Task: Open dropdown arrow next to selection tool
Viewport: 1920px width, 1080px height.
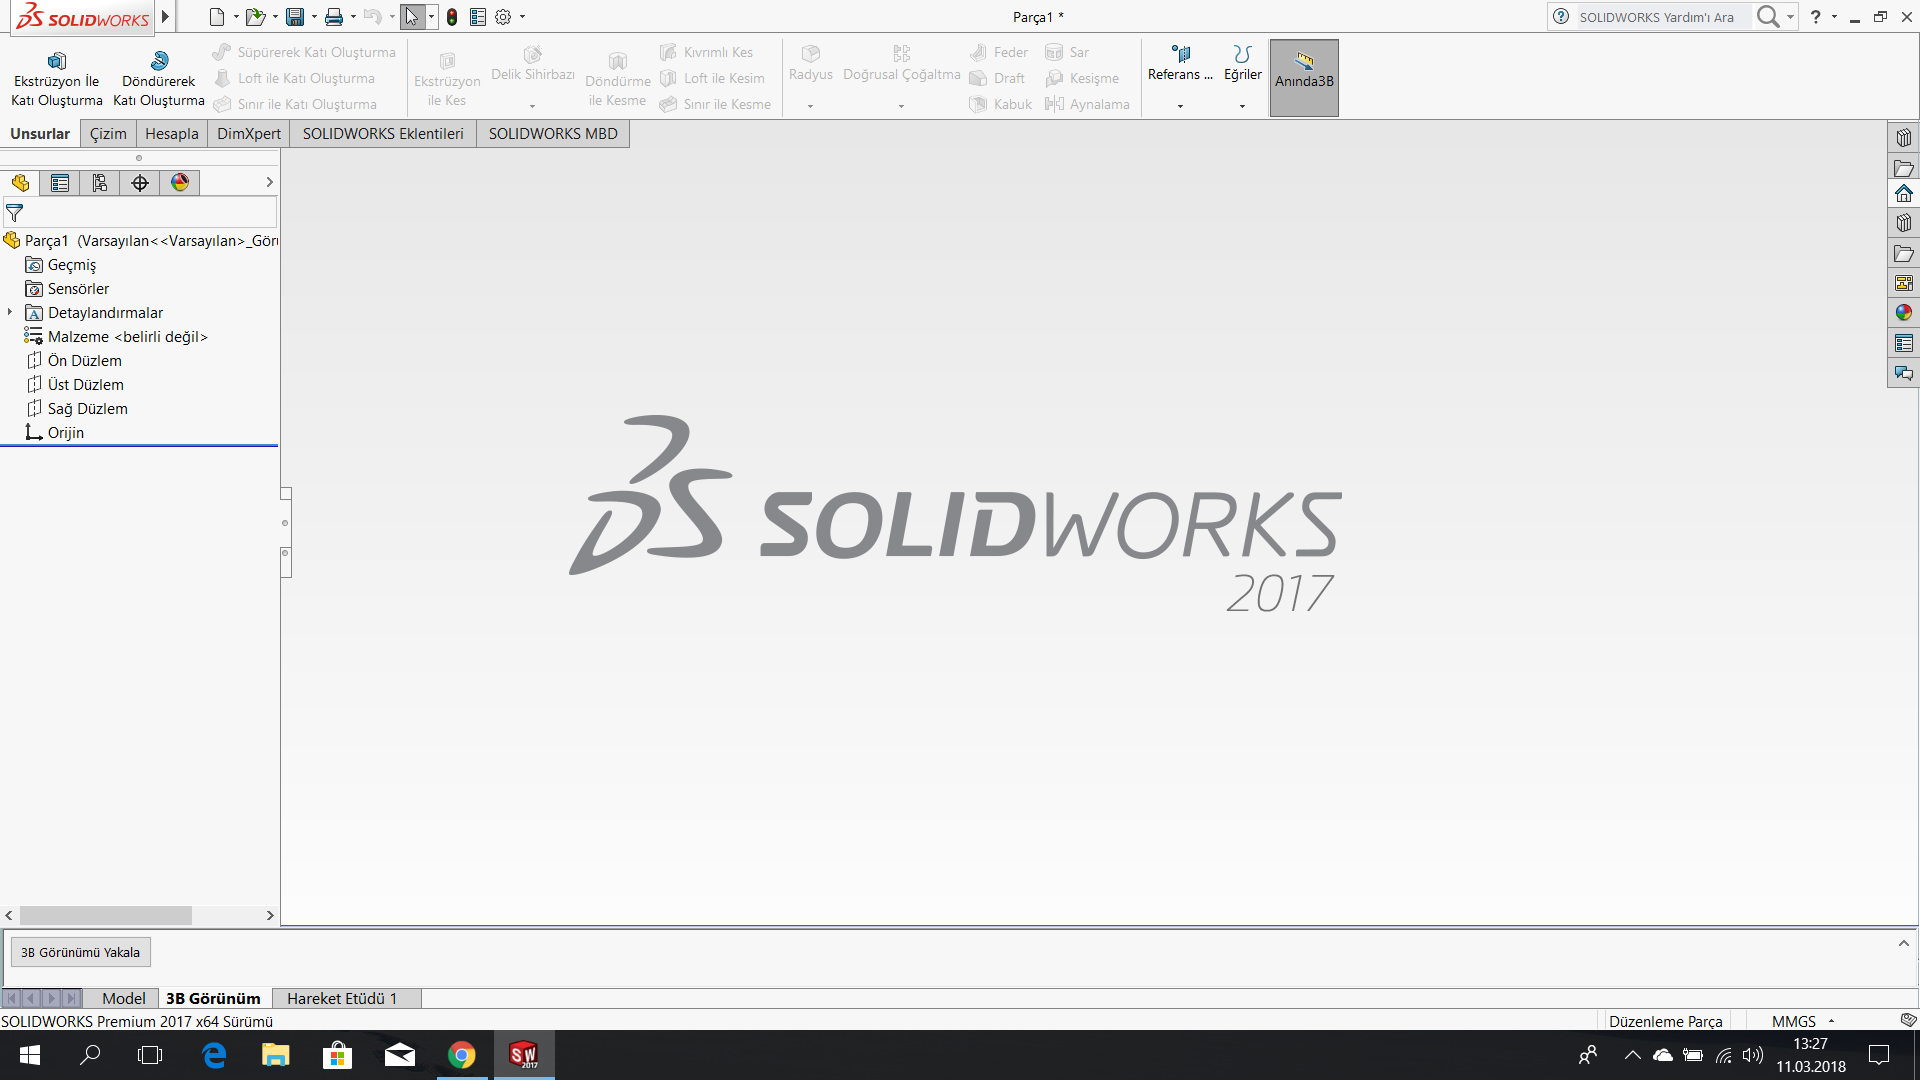Action: pos(431,17)
